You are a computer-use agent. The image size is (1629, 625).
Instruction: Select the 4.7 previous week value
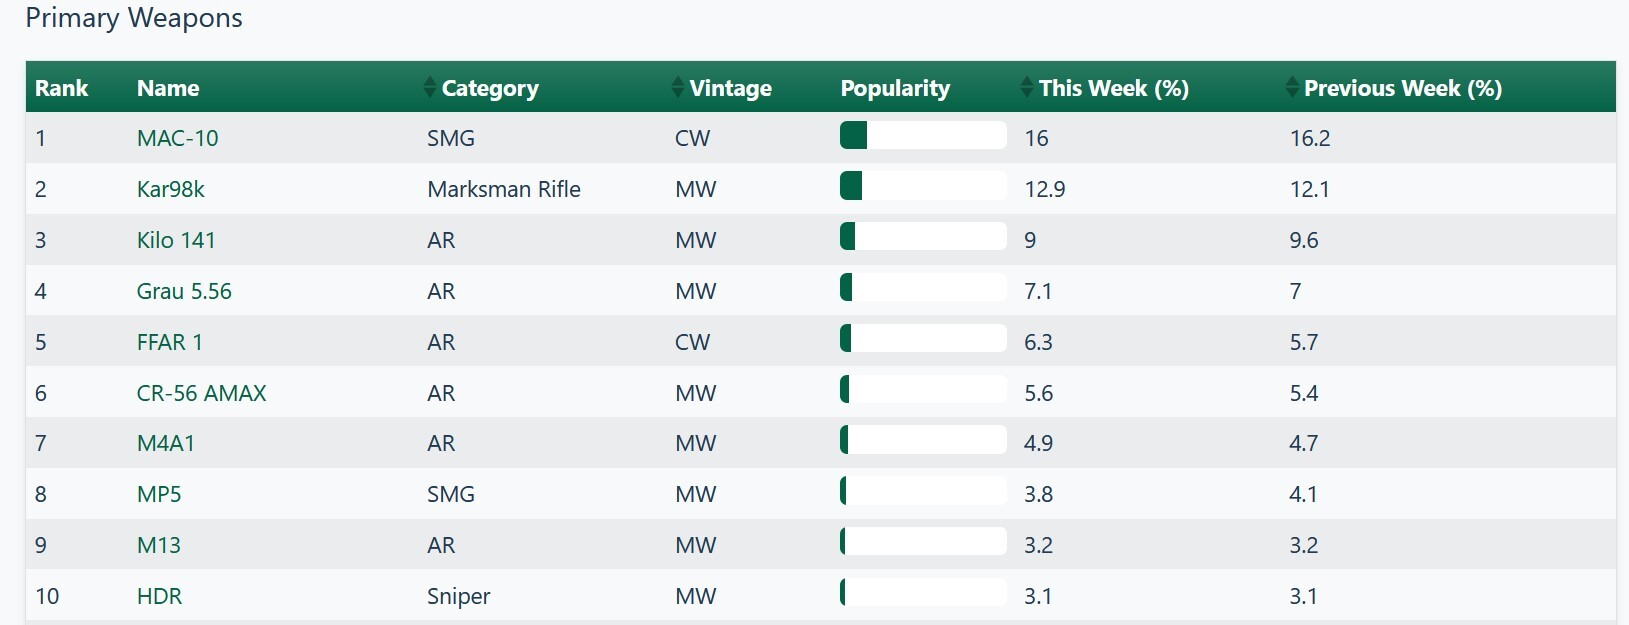coord(1304,443)
